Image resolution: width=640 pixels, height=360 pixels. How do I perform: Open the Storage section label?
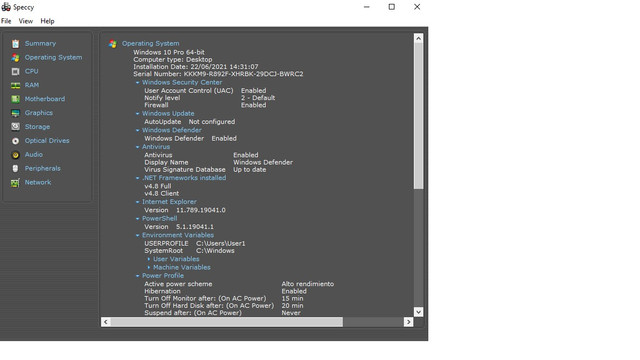click(x=38, y=127)
